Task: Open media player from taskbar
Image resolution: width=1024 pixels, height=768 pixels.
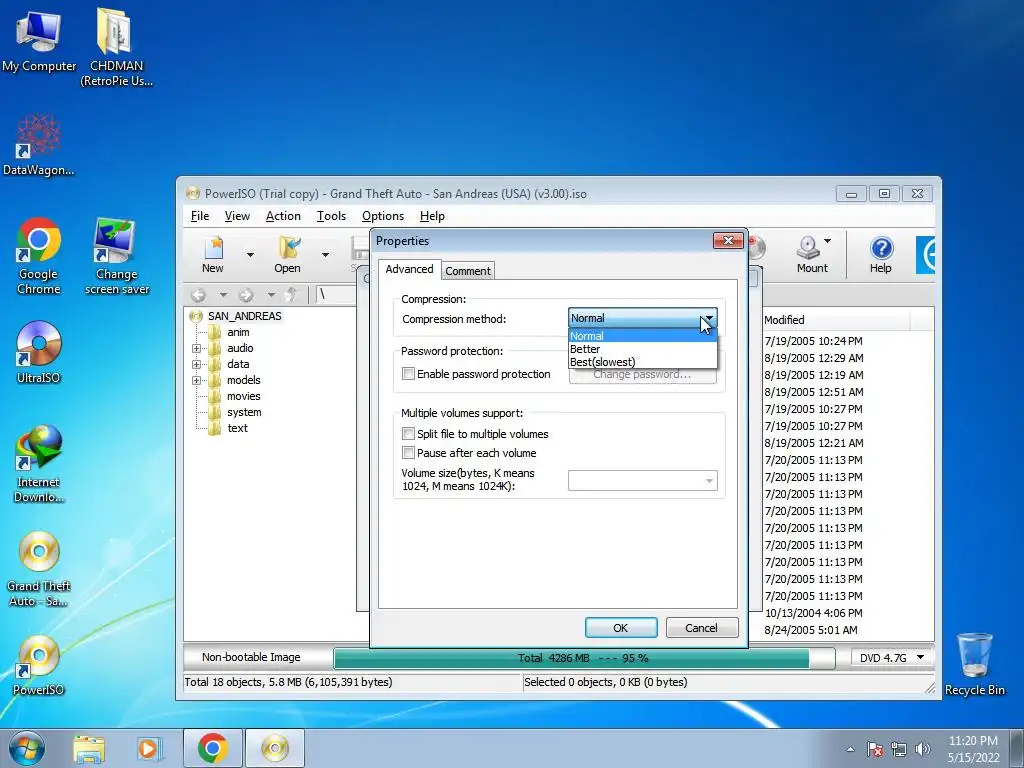Action: click(x=148, y=748)
